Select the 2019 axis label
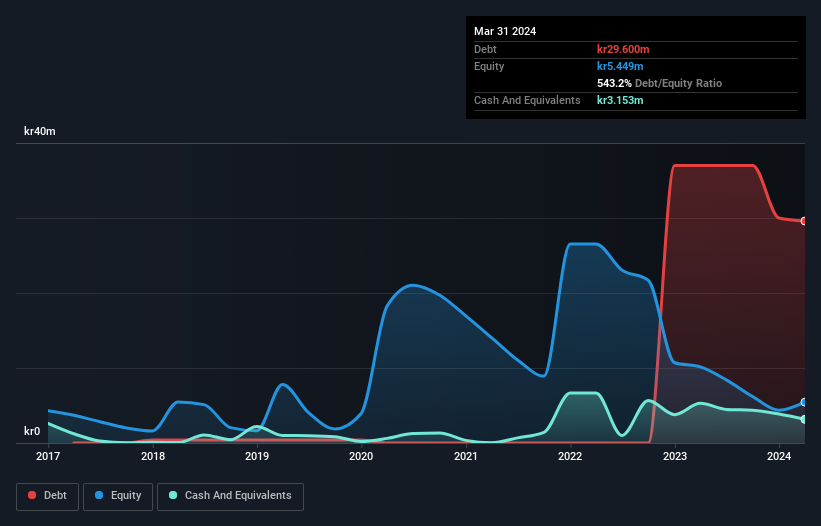Viewport: 821px width, 526px height. (x=257, y=456)
